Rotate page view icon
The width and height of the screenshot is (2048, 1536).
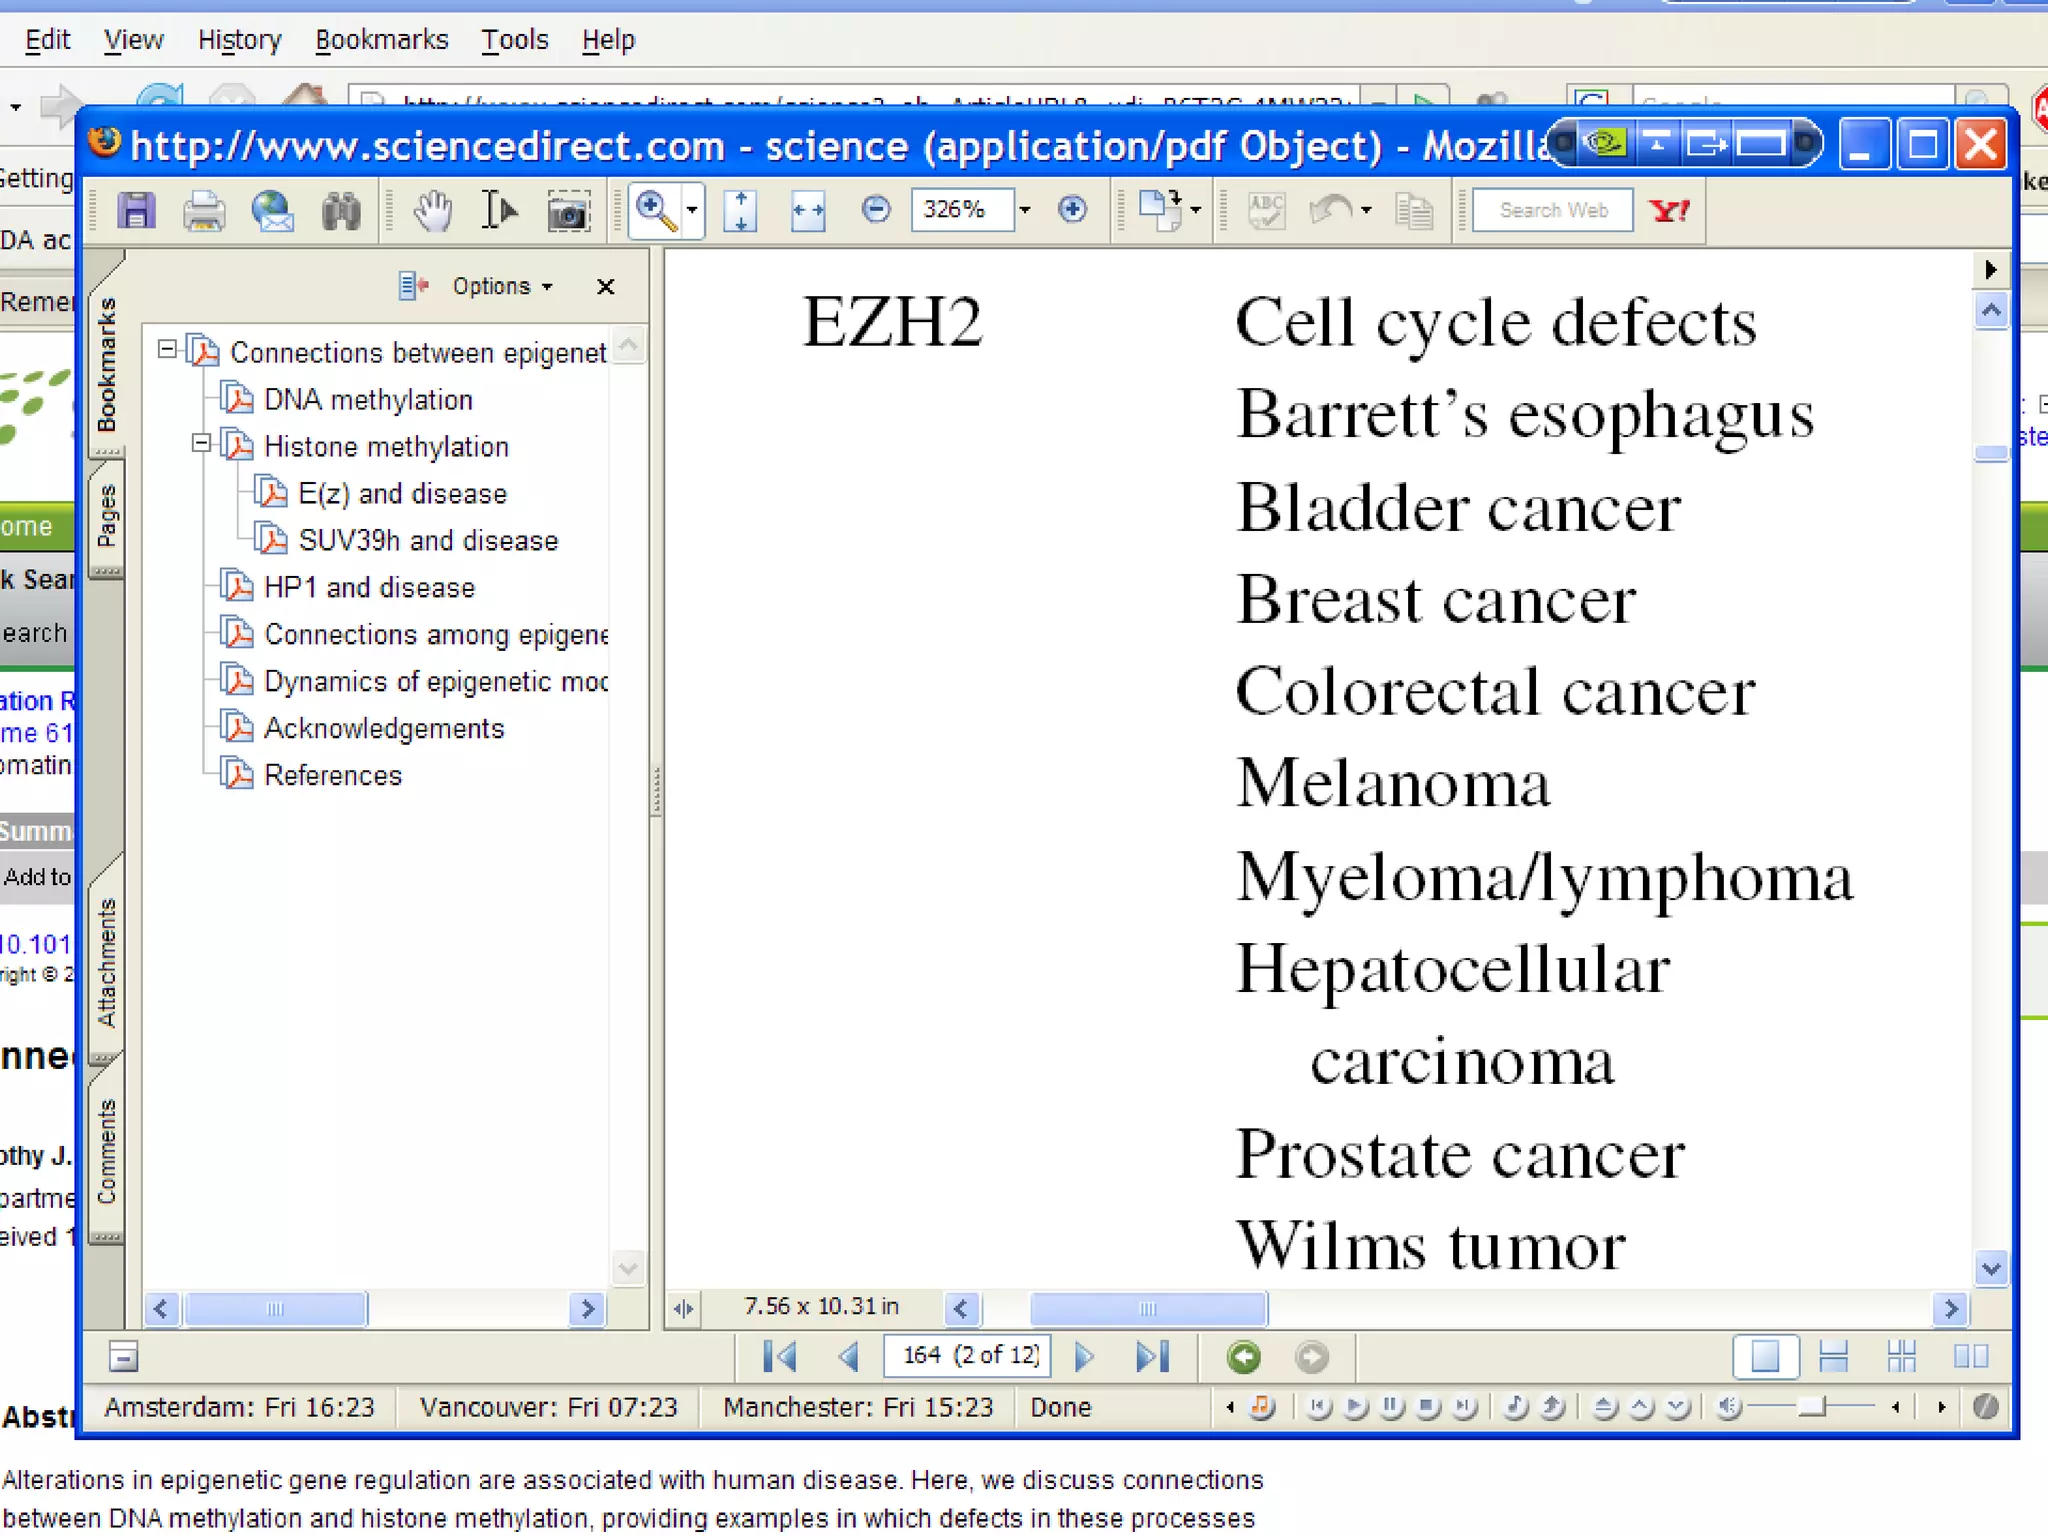(x=1160, y=211)
